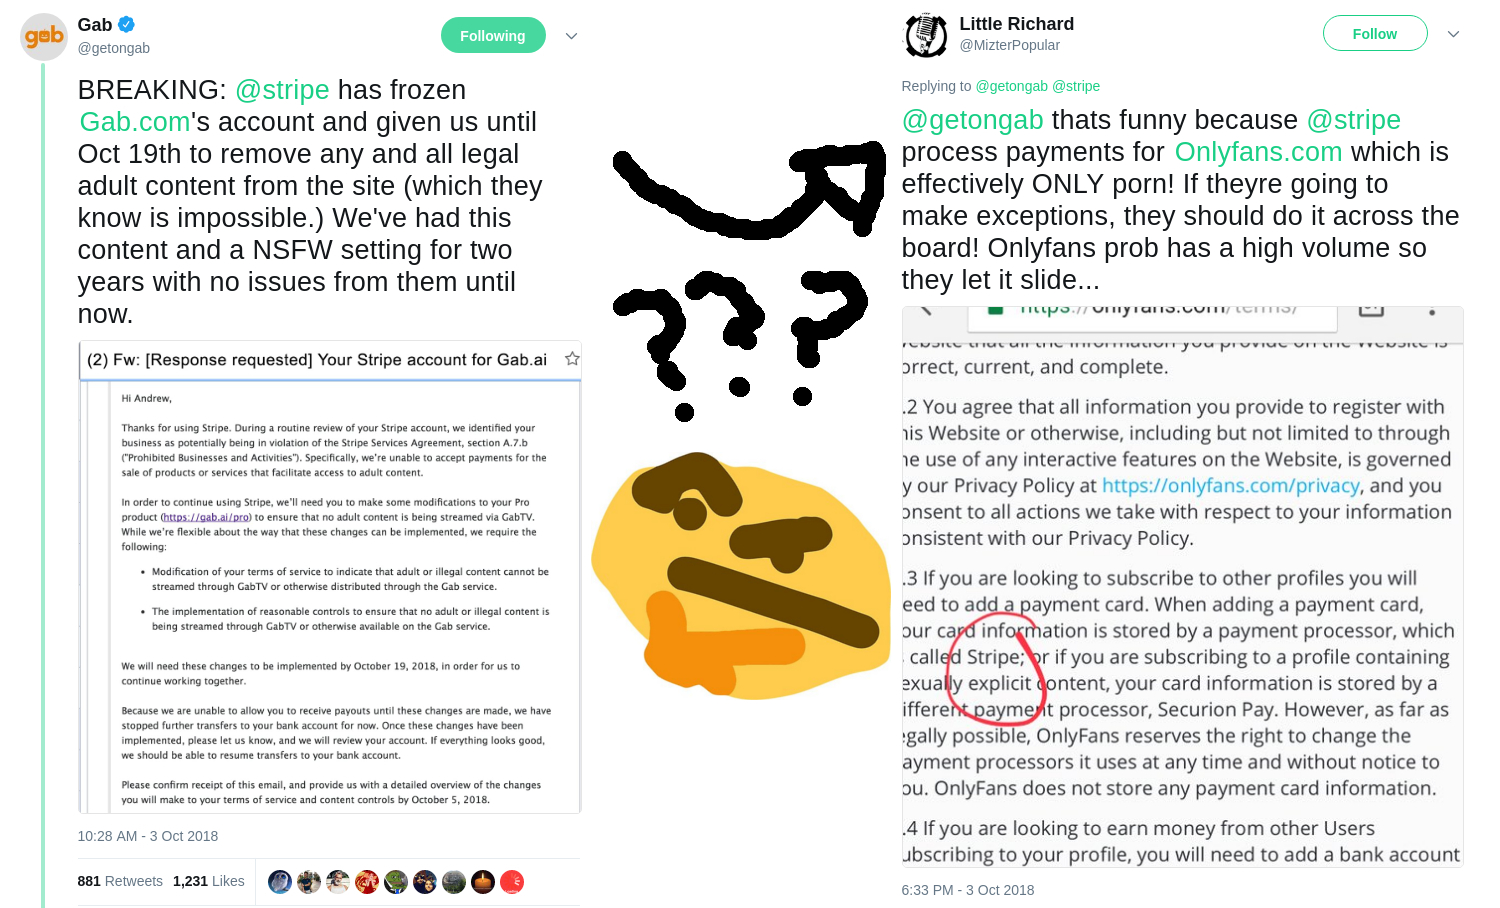The width and height of the screenshot is (1500, 908).
Task: Open the OnlyFans terms screenshot image
Action: (1182, 586)
